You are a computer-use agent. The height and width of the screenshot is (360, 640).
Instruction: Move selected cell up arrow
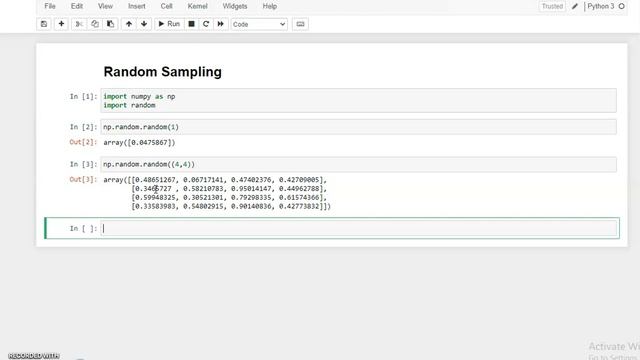(129, 24)
